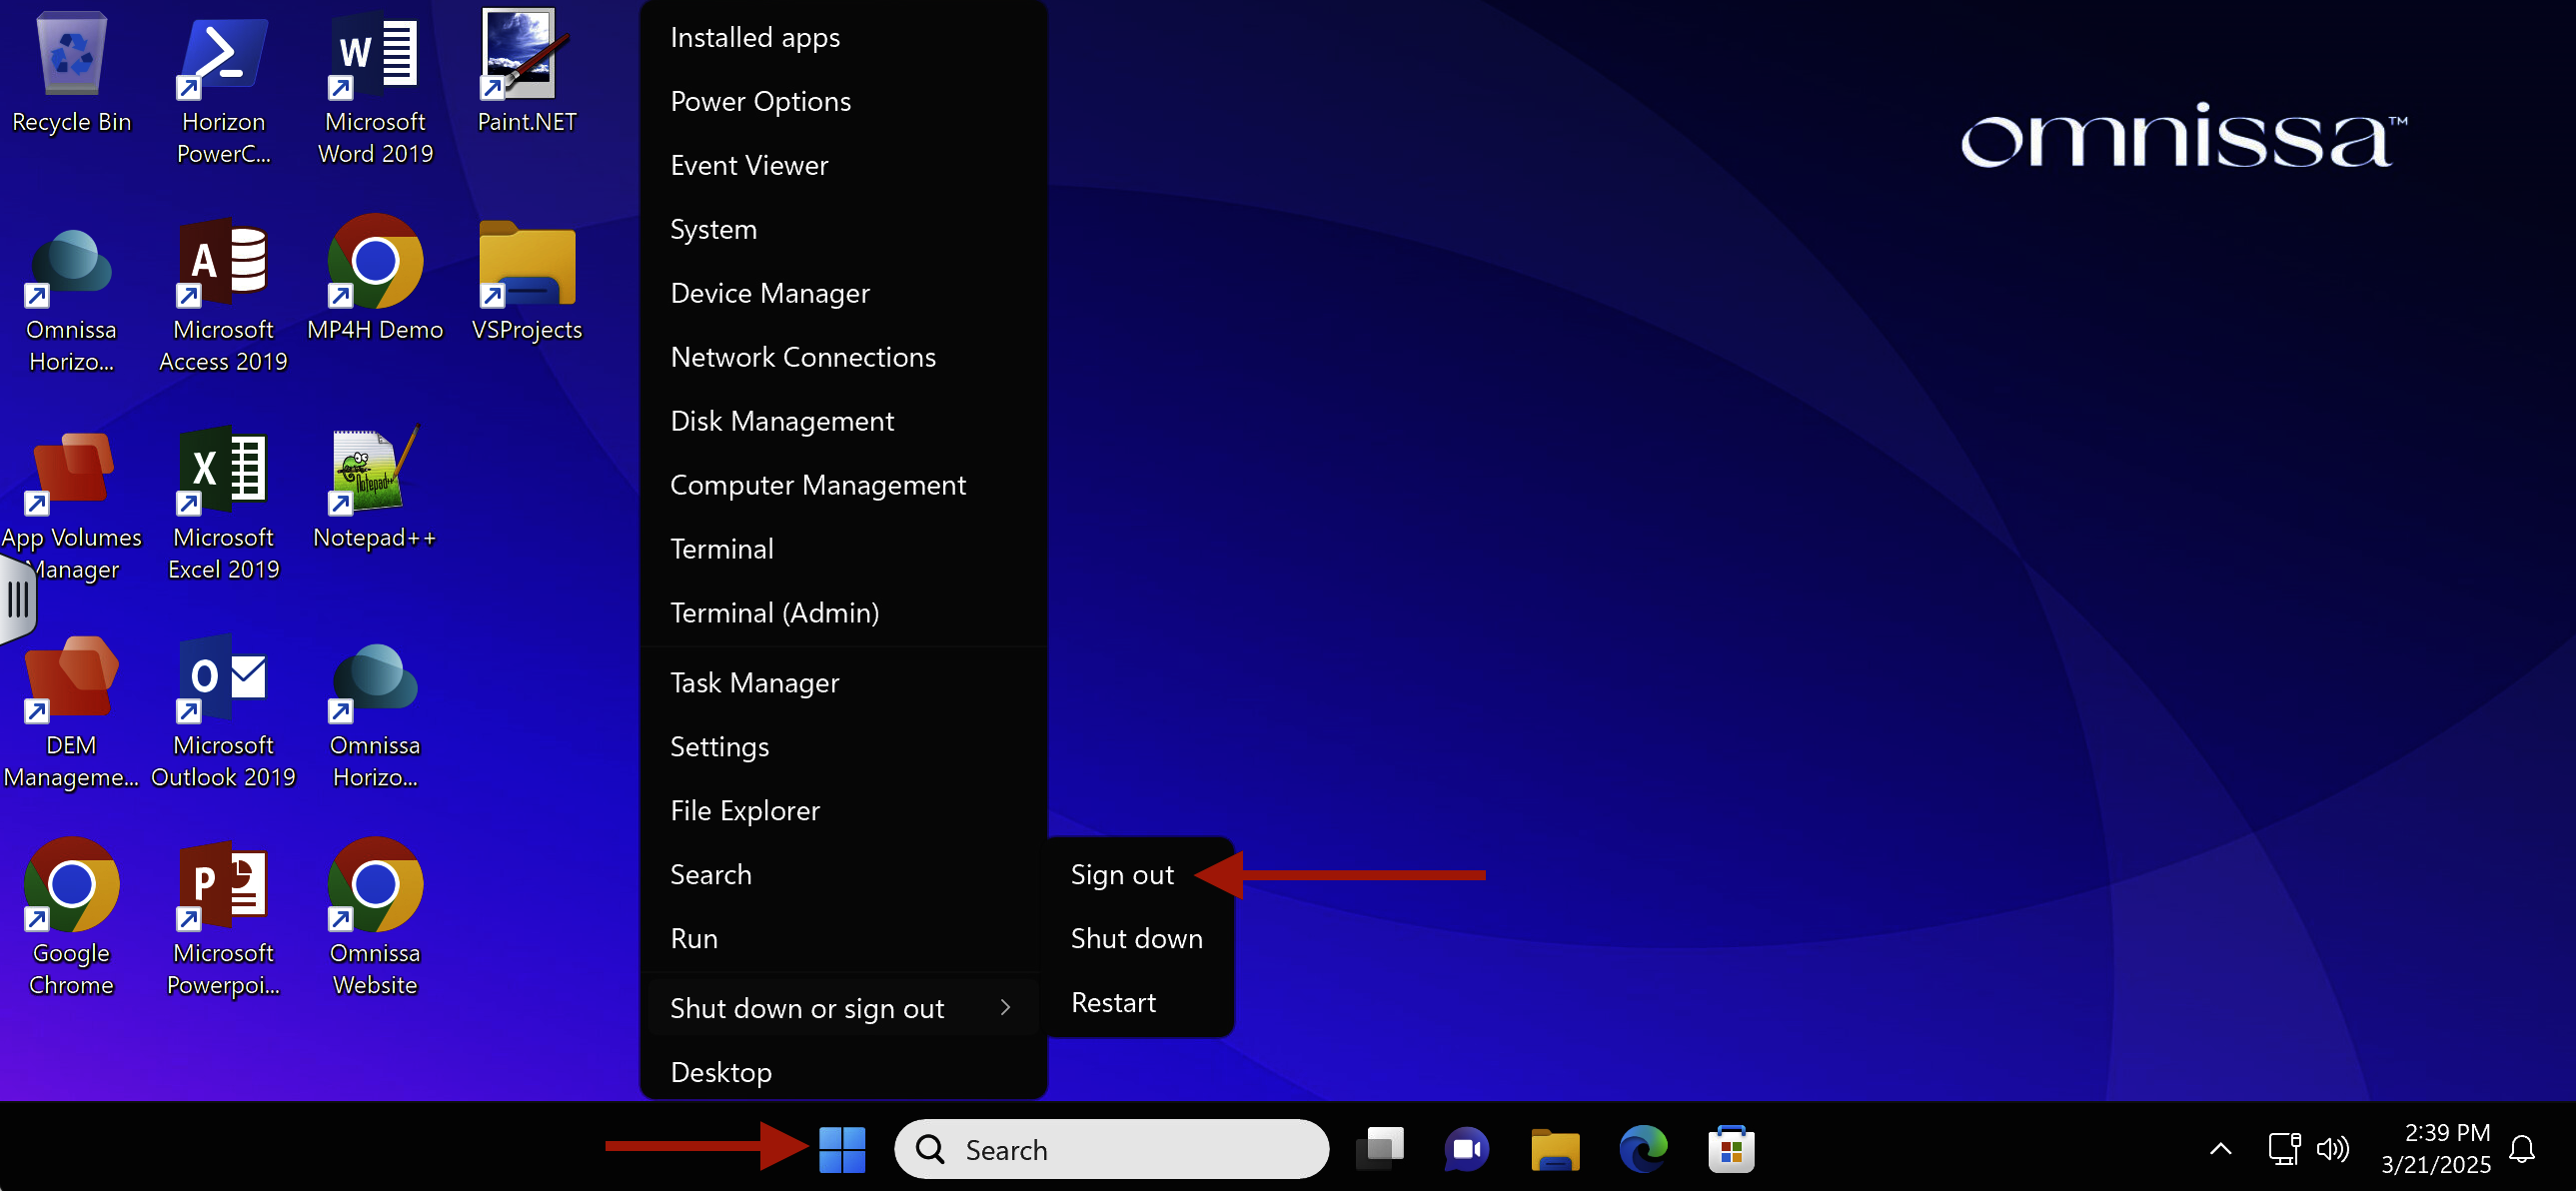Open Microsoft Edge from taskbar

(x=1642, y=1149)
